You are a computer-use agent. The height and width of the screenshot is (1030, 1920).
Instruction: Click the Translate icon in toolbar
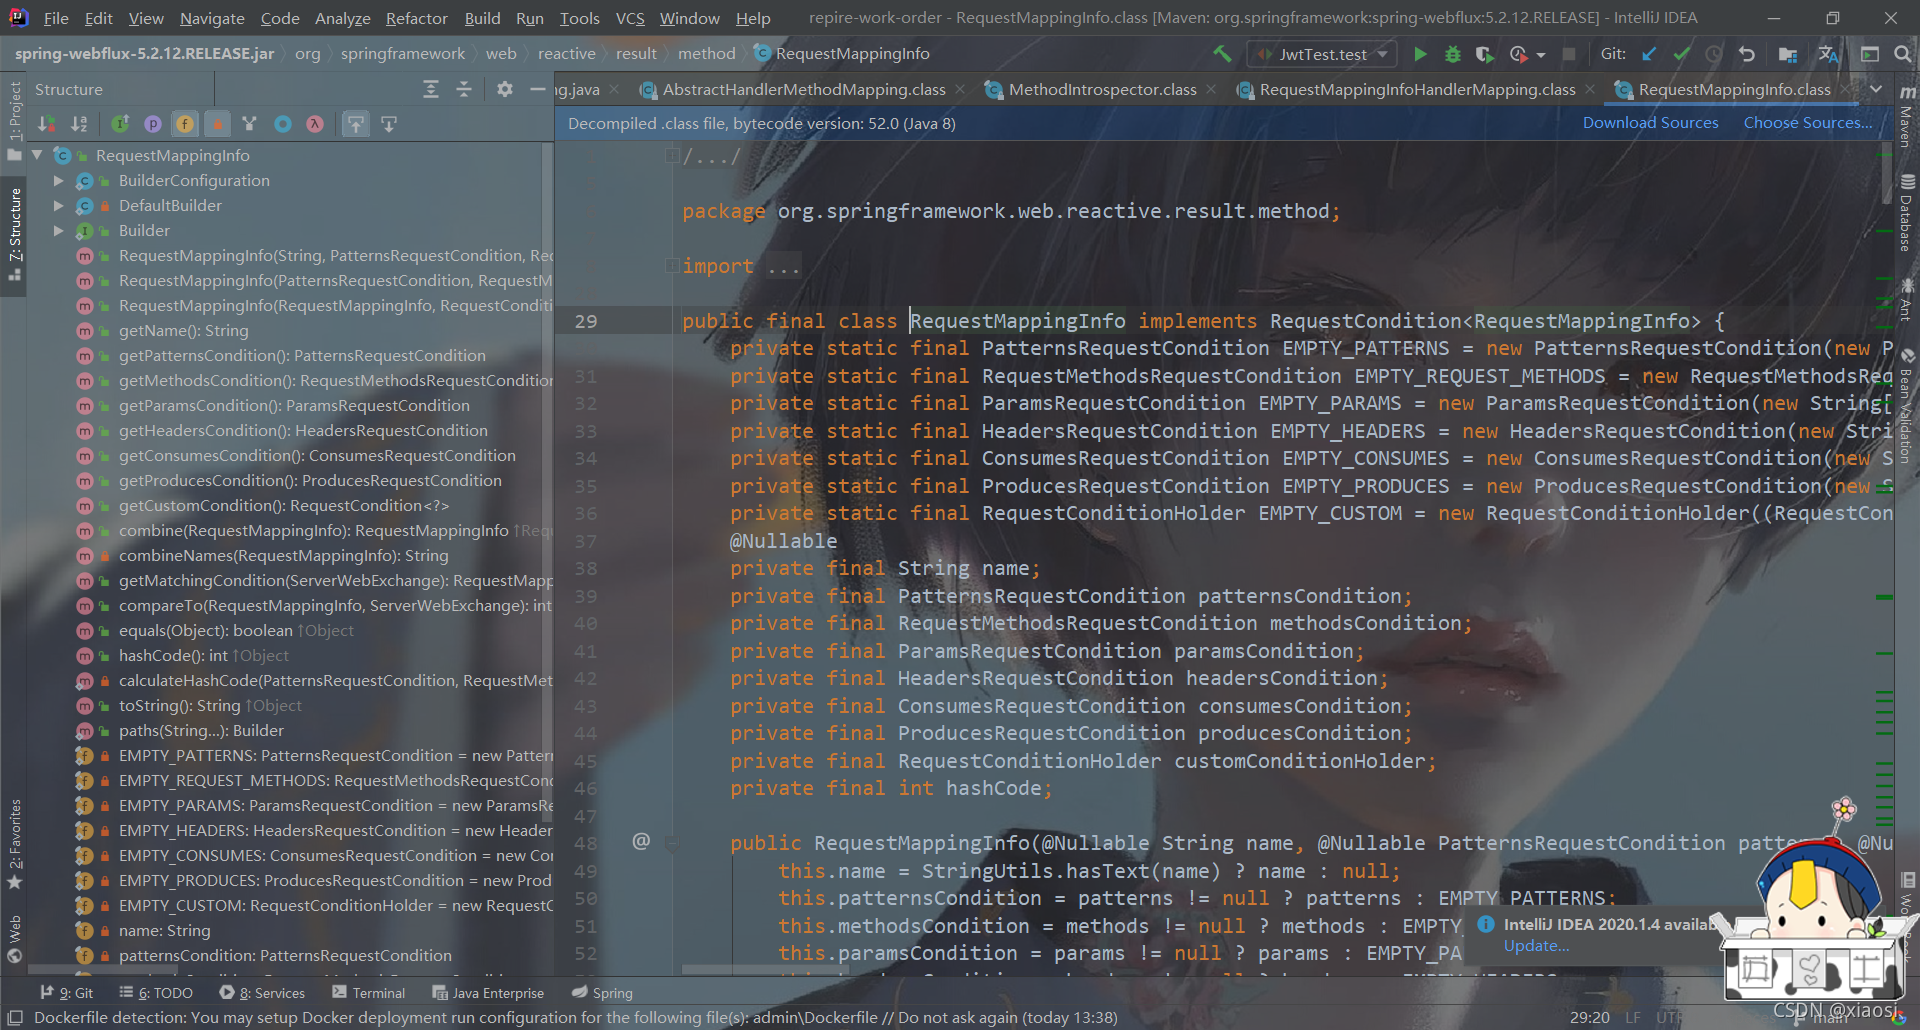1828,54
